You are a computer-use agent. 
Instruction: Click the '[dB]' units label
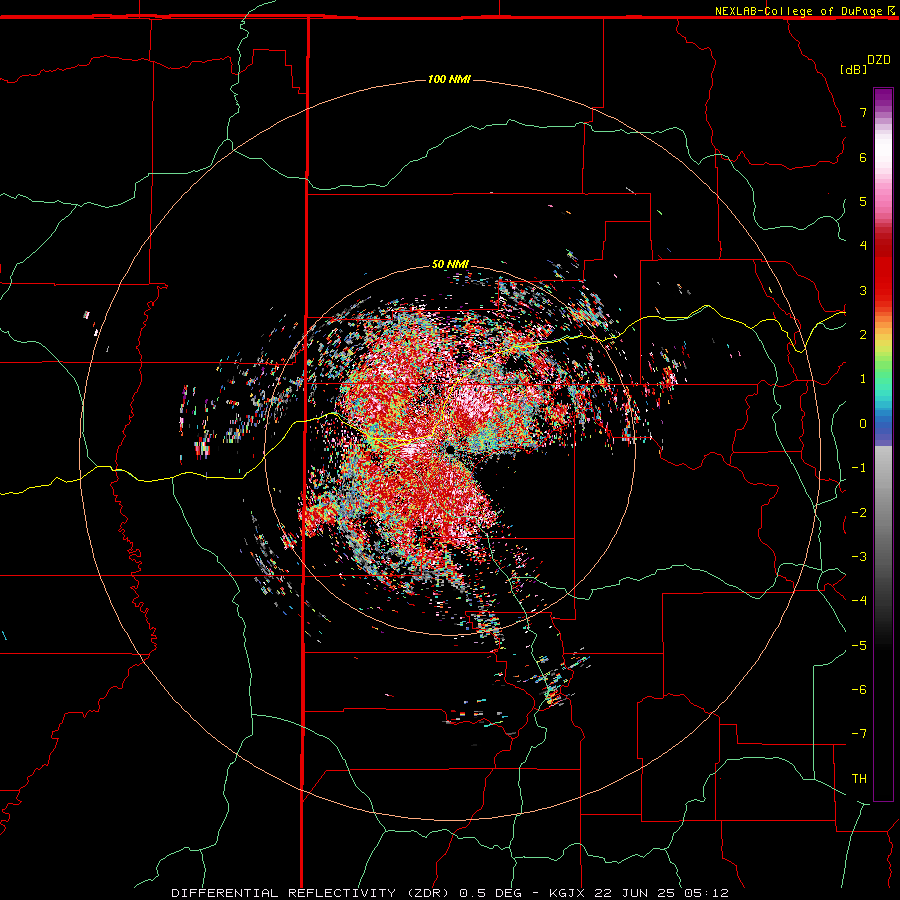pos(853,69)
